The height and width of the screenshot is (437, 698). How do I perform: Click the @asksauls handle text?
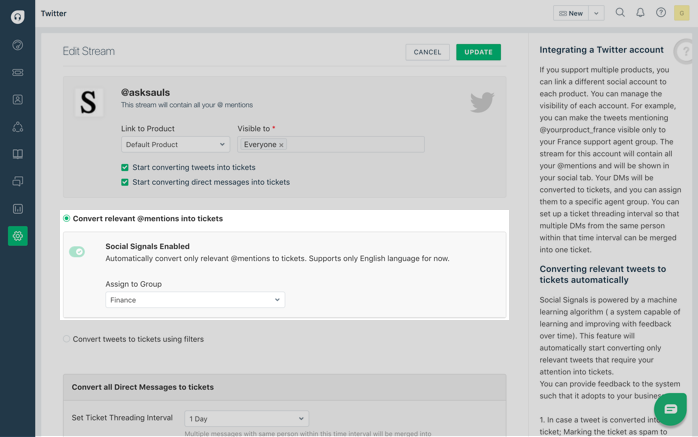point(146,93)
